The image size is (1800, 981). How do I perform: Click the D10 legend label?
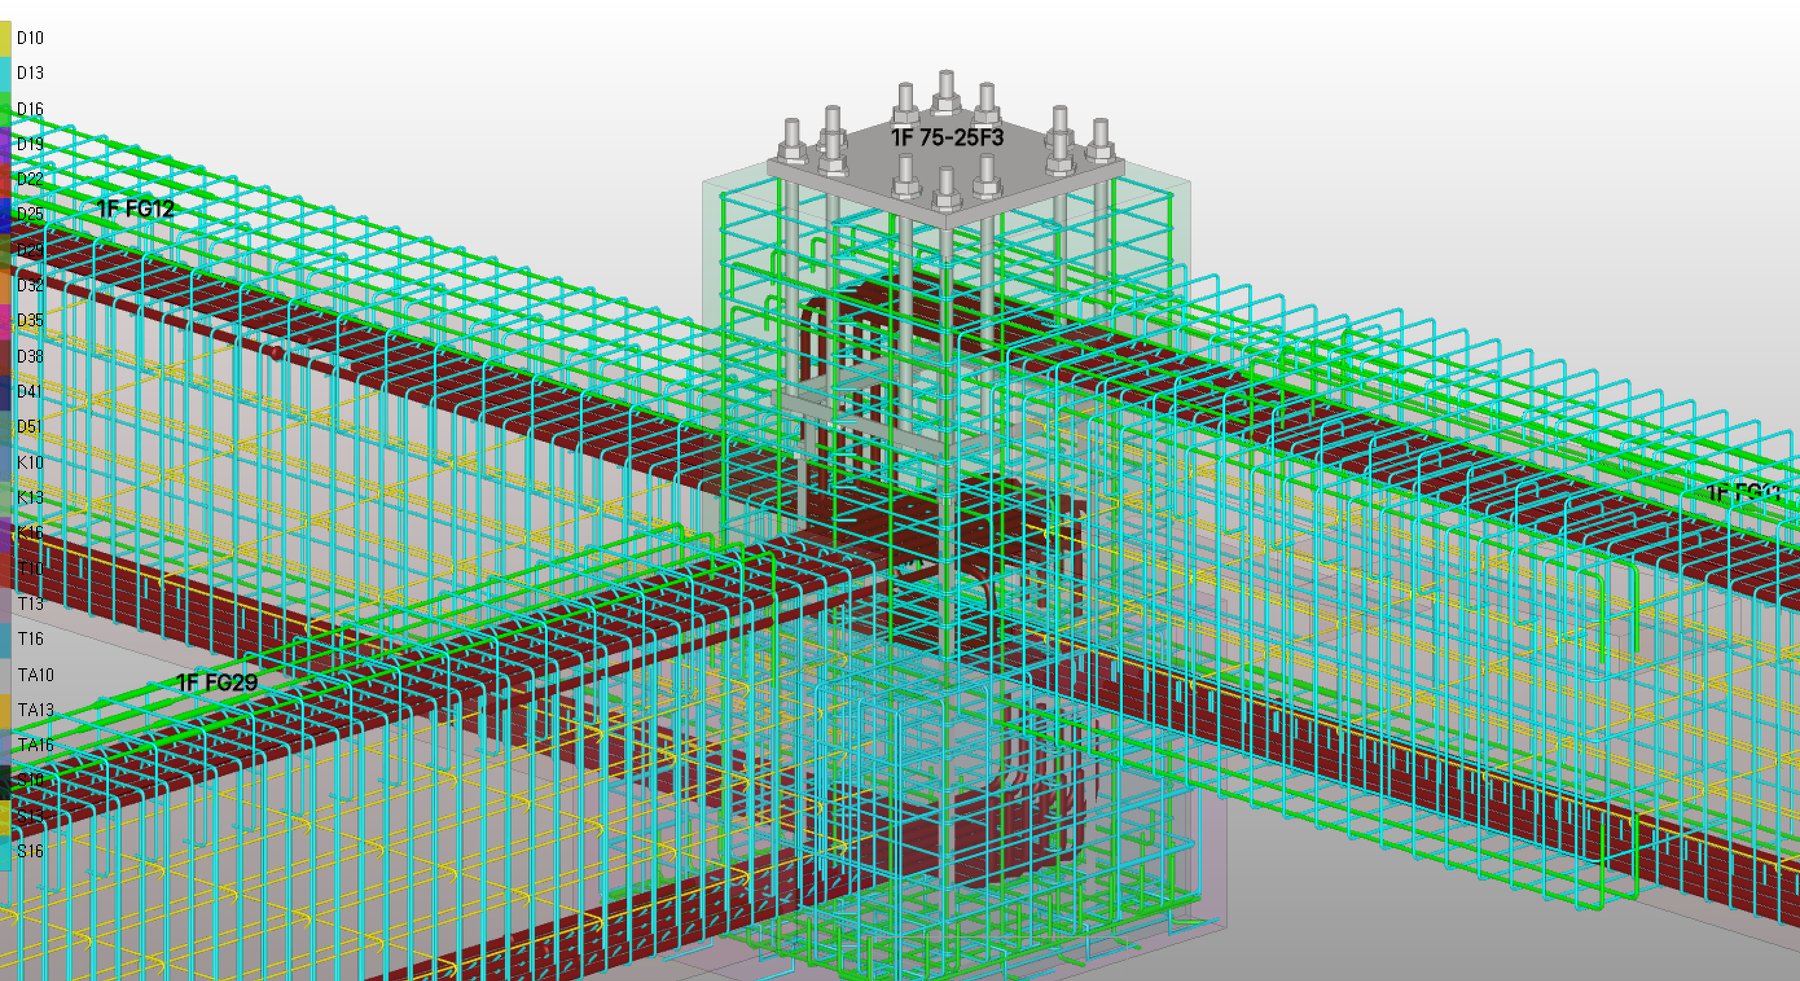[30, 38]
